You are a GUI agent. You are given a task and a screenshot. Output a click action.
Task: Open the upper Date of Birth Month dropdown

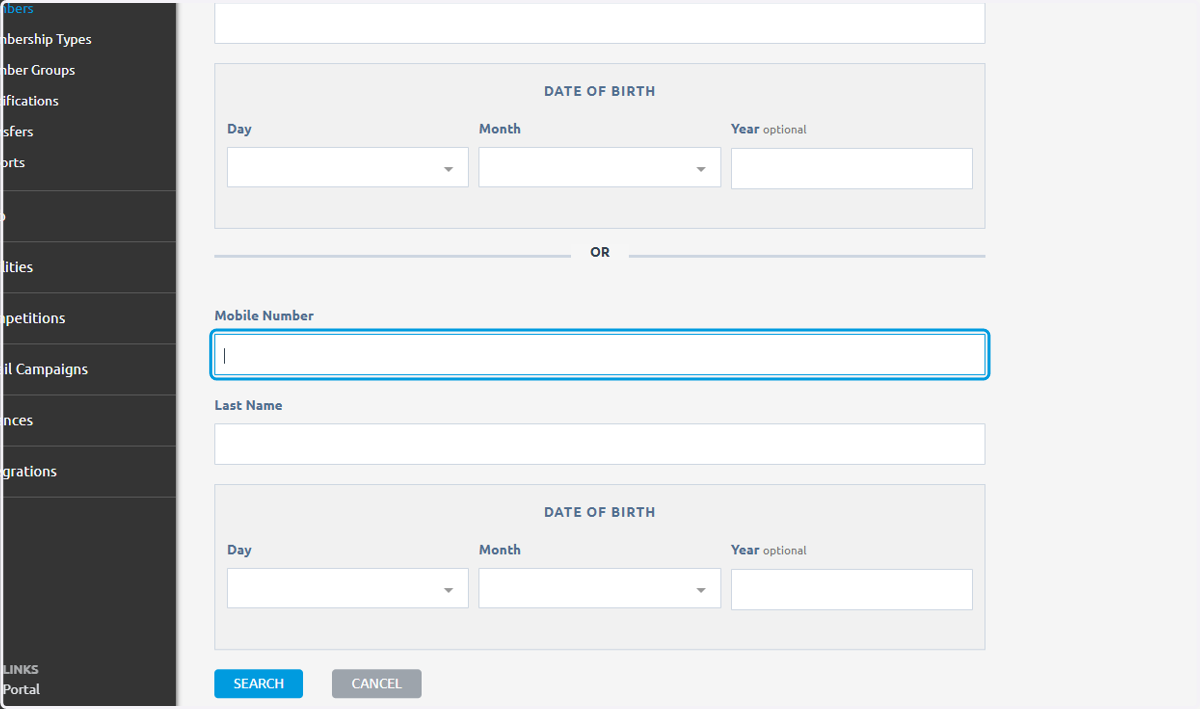tap(599, 167)
